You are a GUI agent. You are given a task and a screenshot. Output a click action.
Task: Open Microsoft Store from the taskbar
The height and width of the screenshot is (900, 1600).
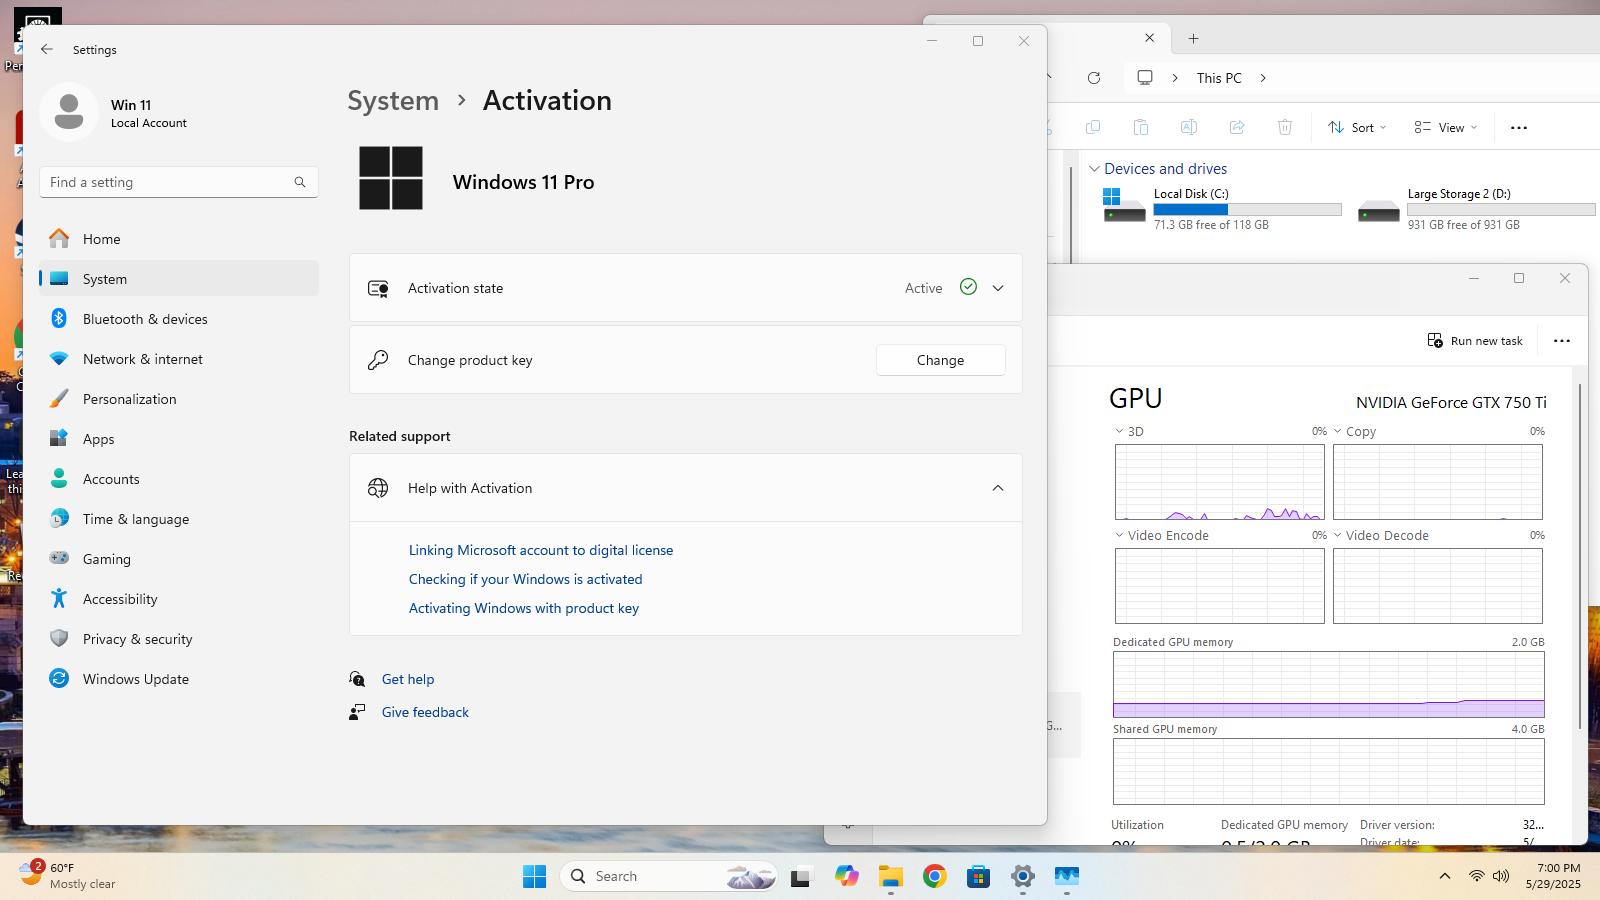coord(978,877)
